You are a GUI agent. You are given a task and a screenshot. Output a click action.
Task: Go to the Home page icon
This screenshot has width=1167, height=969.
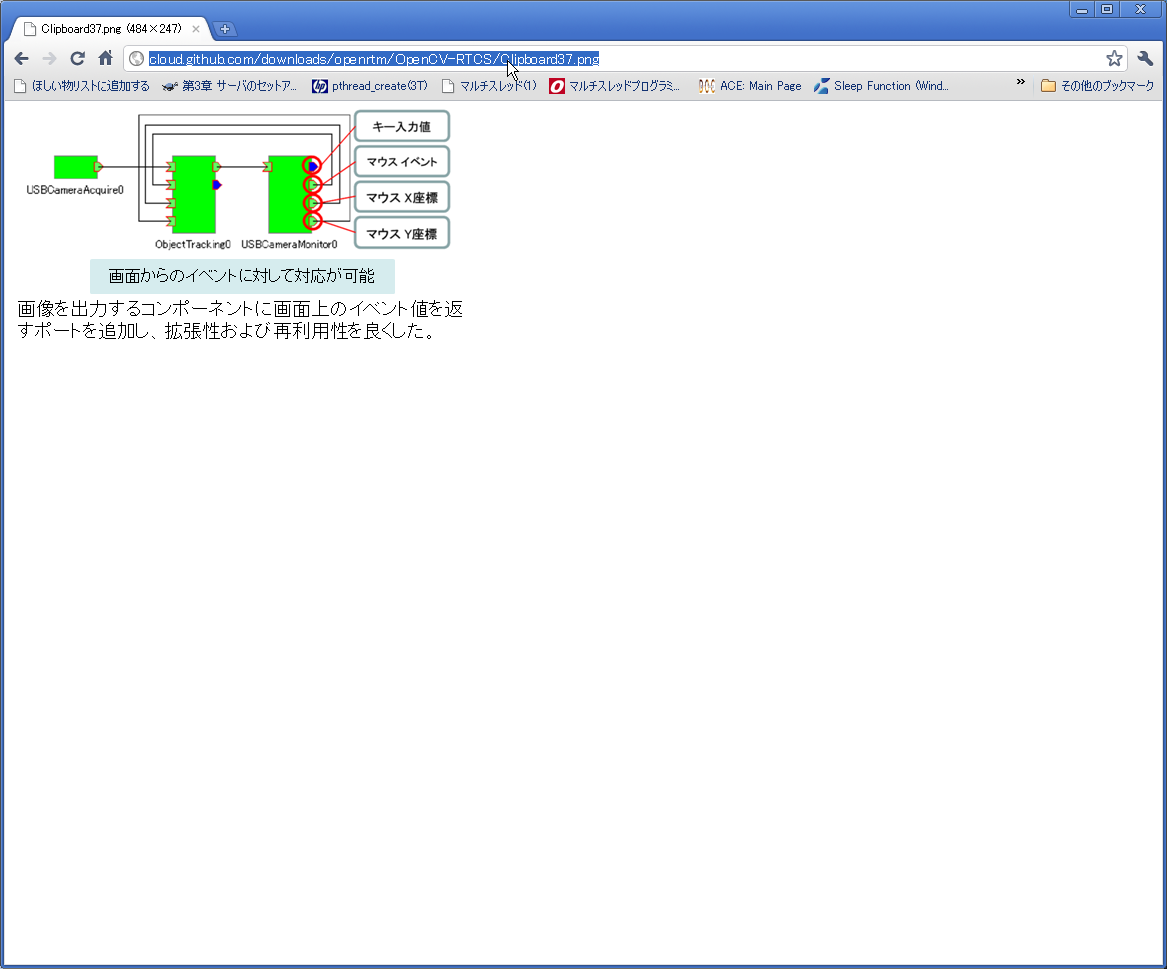tap(106, 58)
